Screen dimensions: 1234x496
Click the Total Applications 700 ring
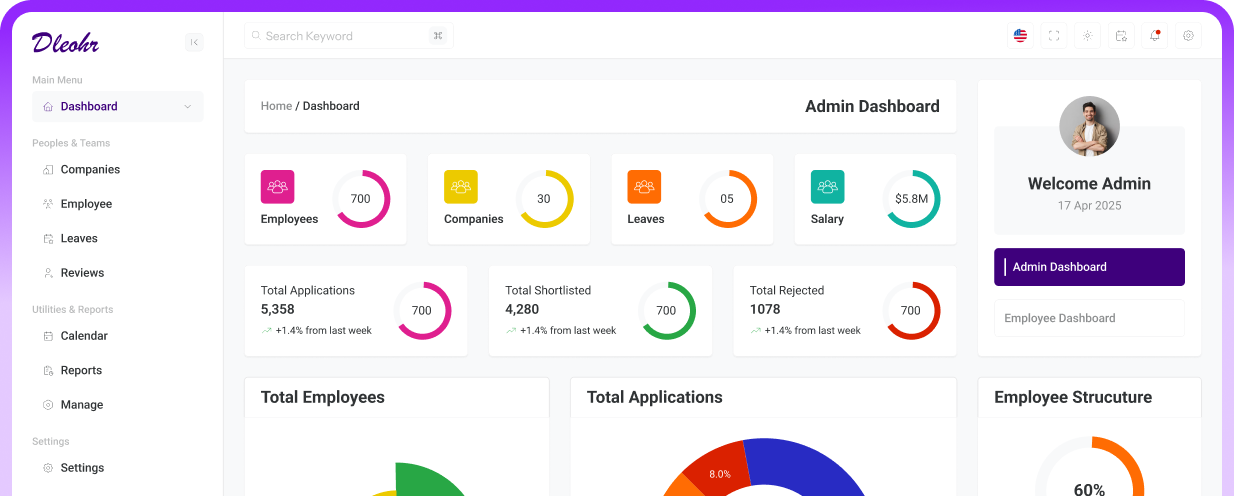click(x=422, y=311)
